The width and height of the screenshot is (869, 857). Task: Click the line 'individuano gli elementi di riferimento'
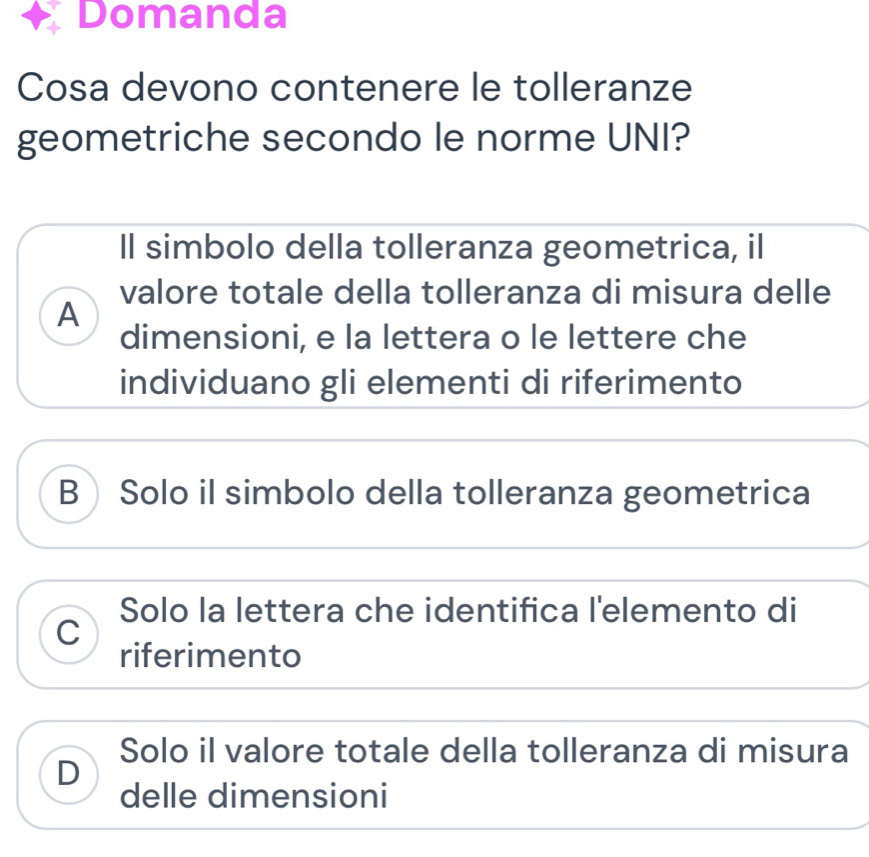point(432,383)
